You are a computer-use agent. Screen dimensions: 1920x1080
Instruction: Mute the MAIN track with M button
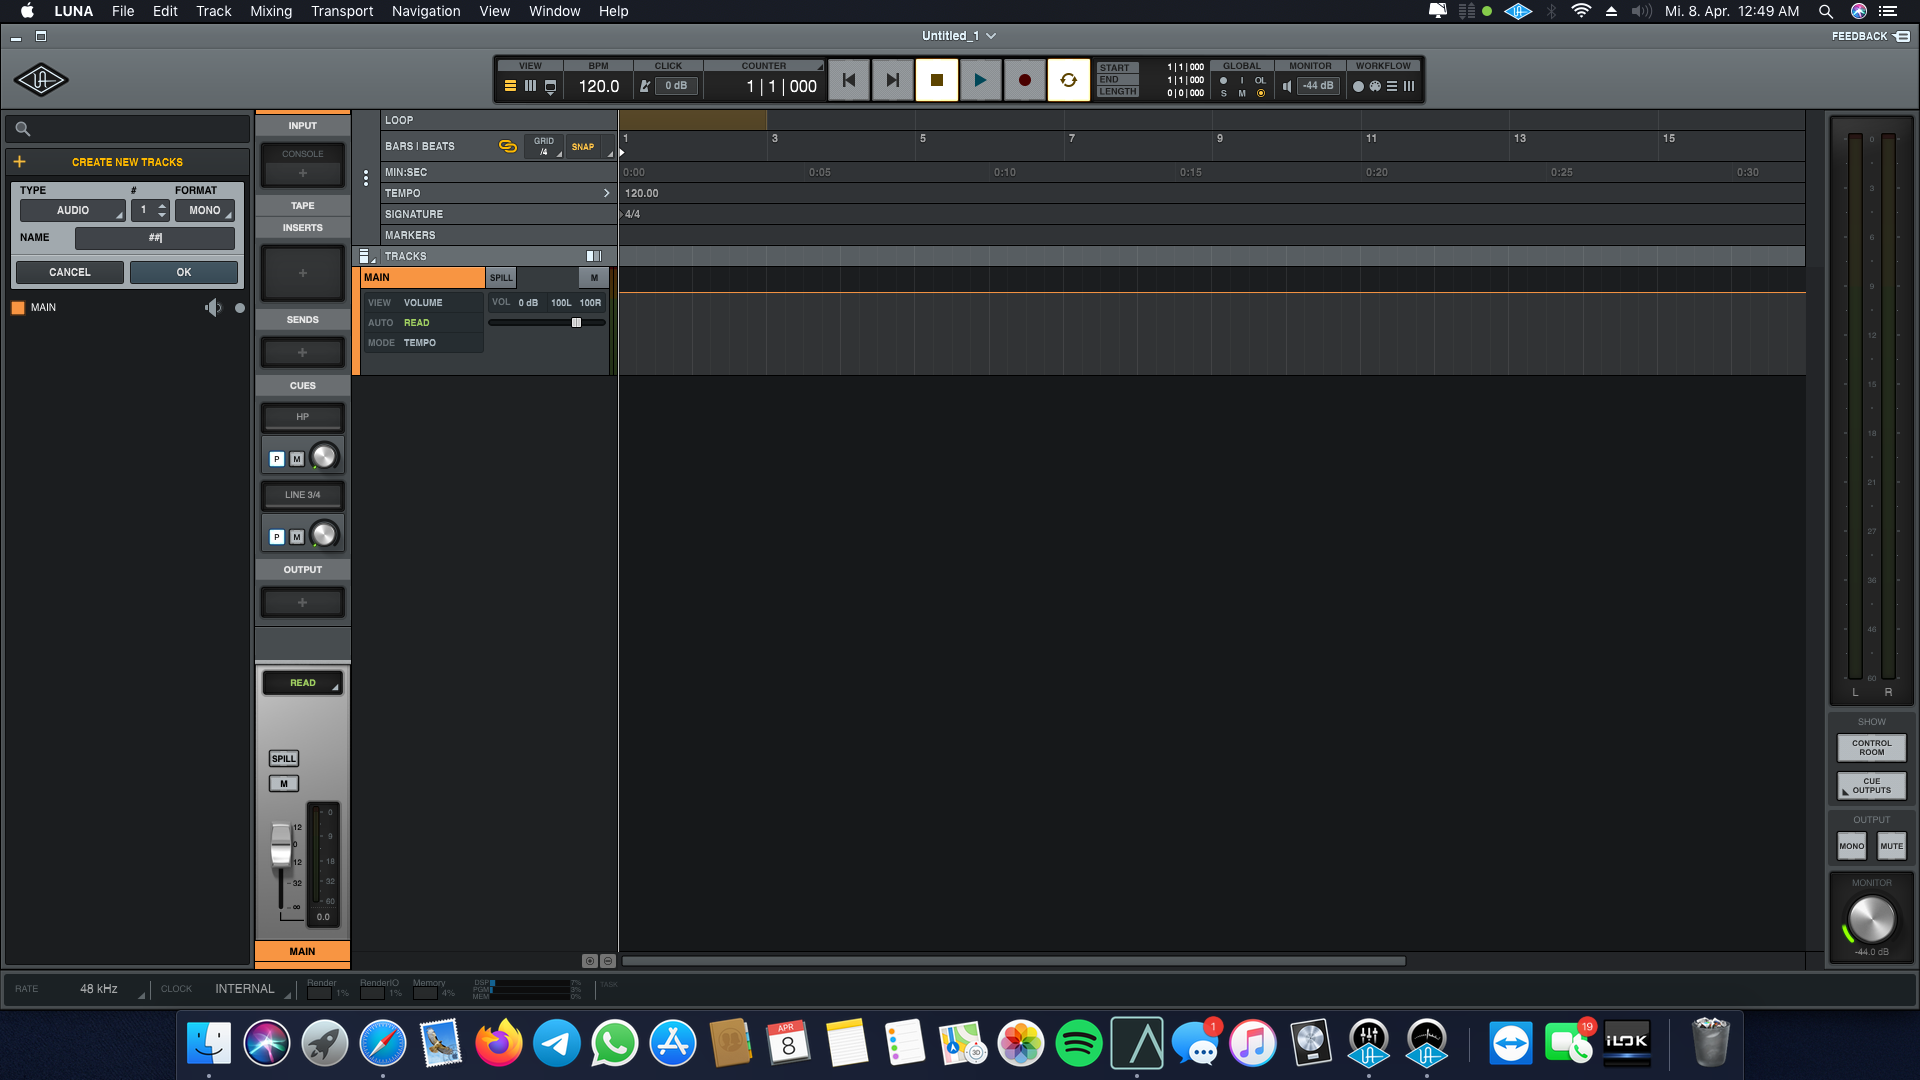click(x=594, y=278)
